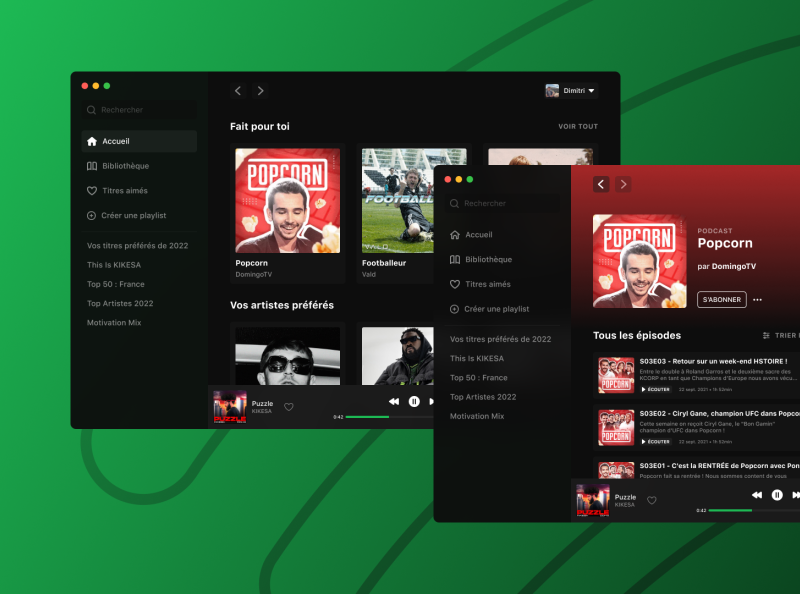The height and width of the screenshot is (594, 800).
Task: Open the more options menu beside S'ABONNER
Action: [x=758, y=299]
